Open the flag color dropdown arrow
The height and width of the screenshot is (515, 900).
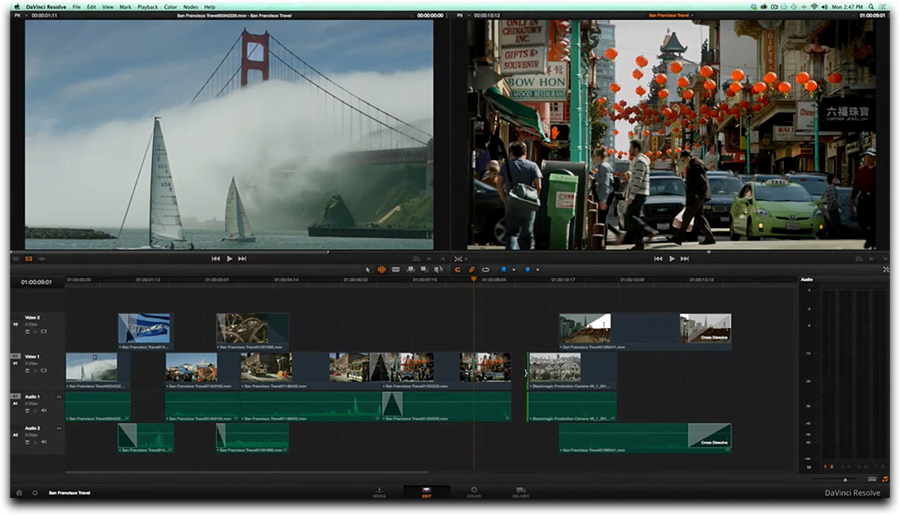pos(513,270)
